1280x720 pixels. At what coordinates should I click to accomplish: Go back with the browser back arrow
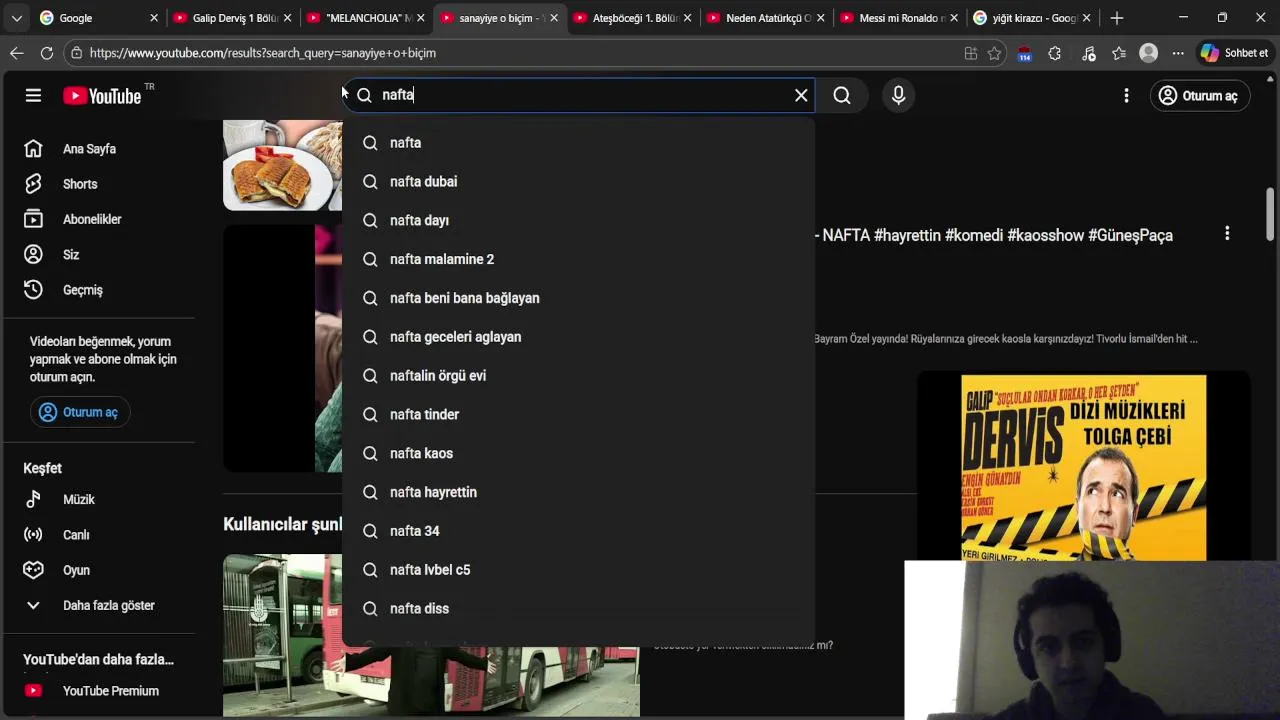coord(17,53)
